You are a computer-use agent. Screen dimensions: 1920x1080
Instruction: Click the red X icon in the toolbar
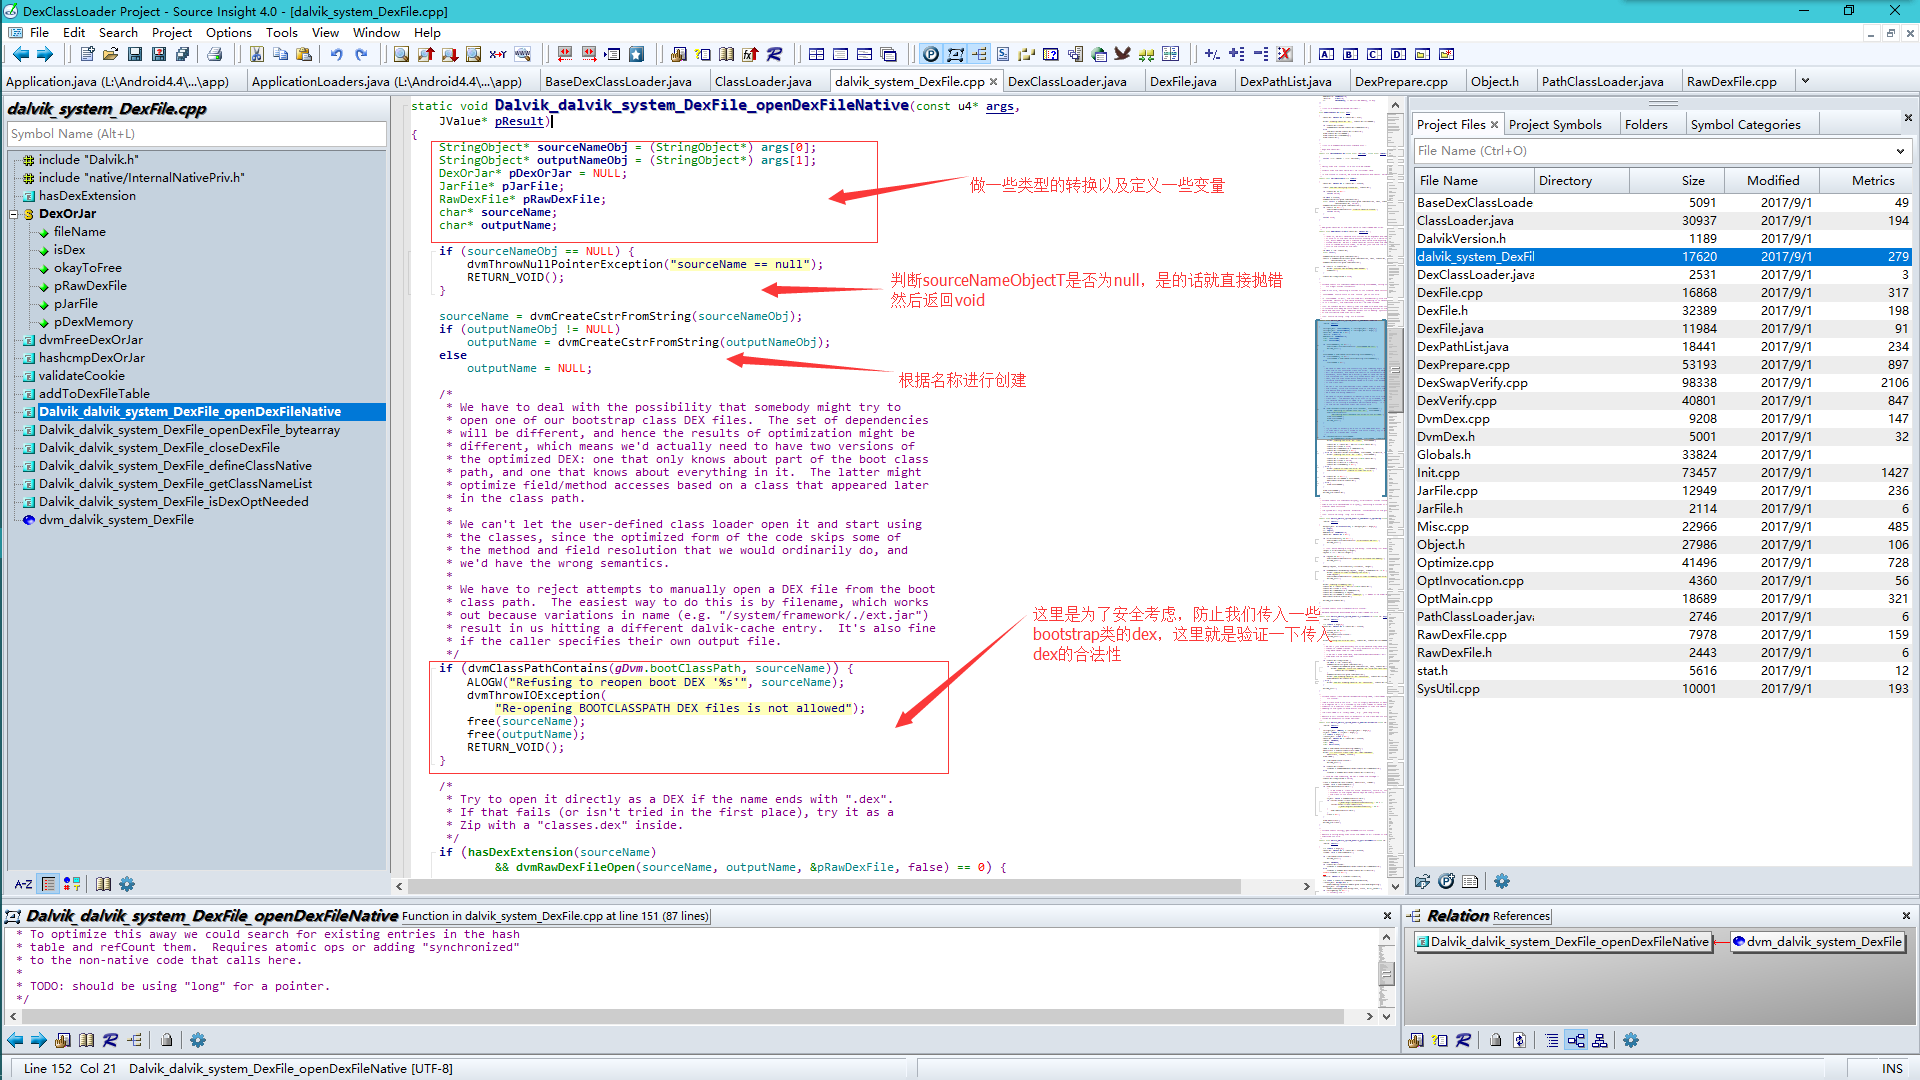click(x=1285, y=55)
